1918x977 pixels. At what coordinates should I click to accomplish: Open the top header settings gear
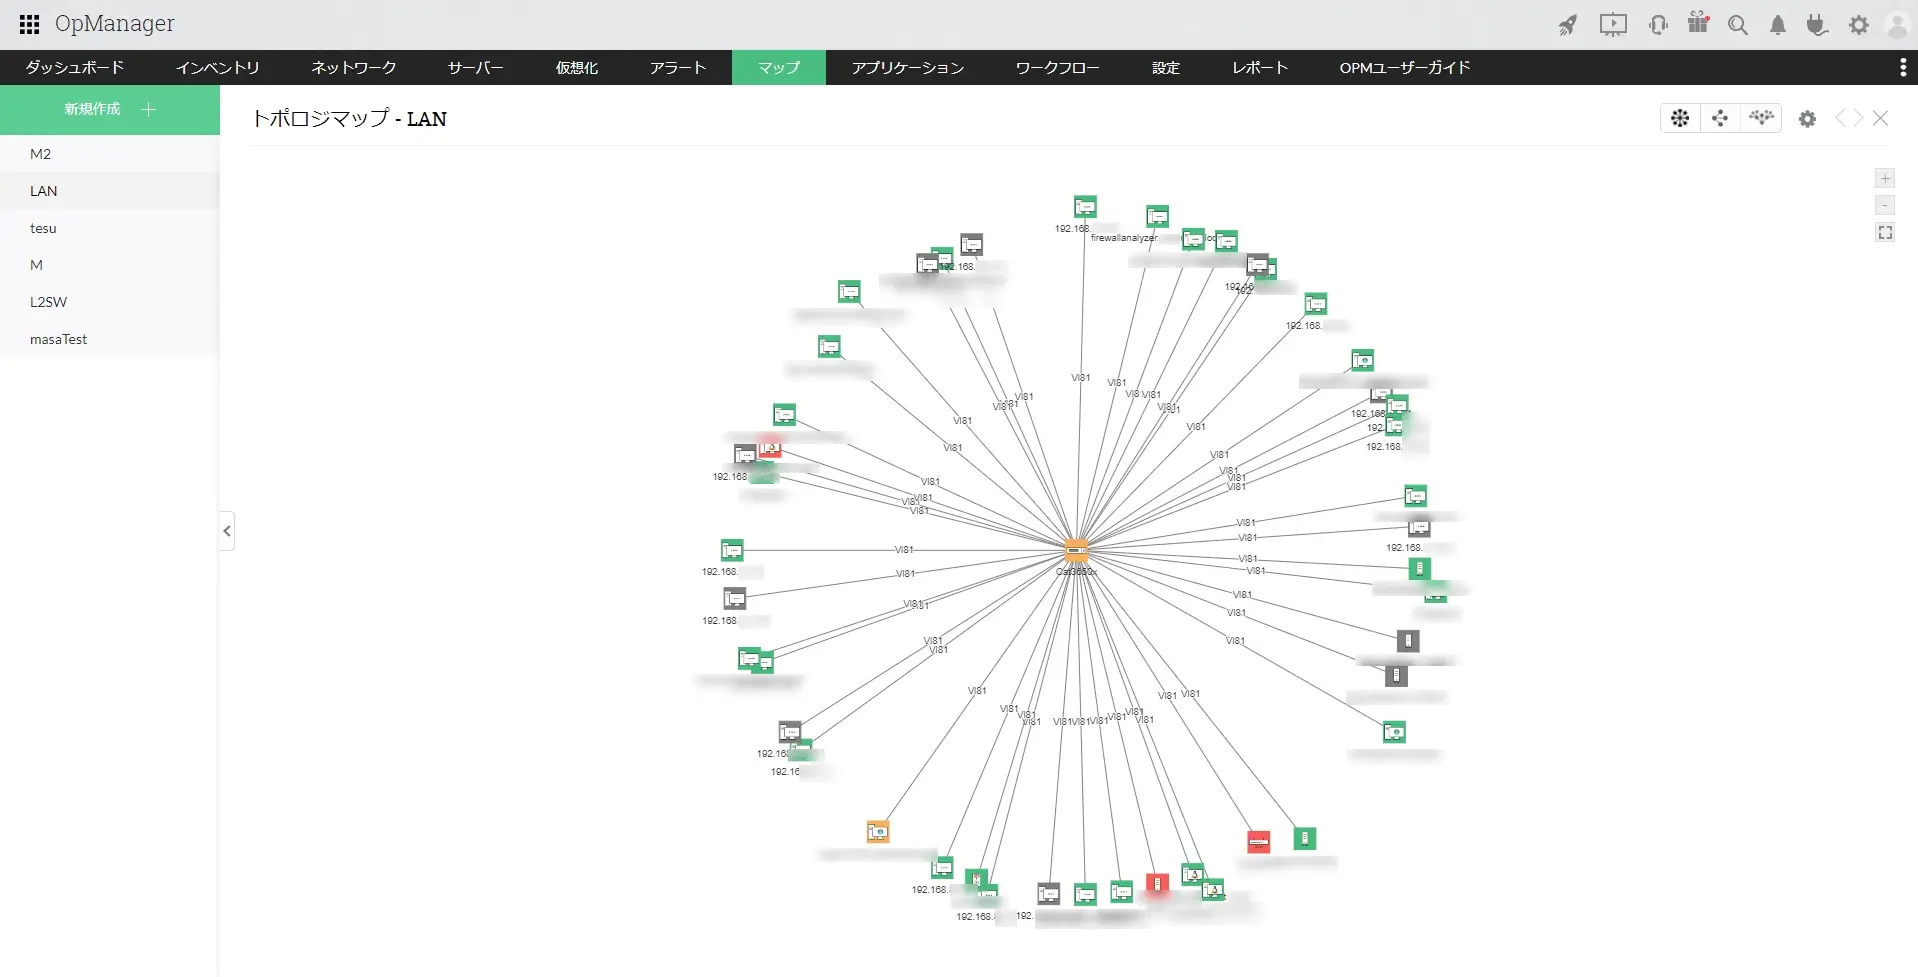pyautogui.click(x=1859, y=25)
